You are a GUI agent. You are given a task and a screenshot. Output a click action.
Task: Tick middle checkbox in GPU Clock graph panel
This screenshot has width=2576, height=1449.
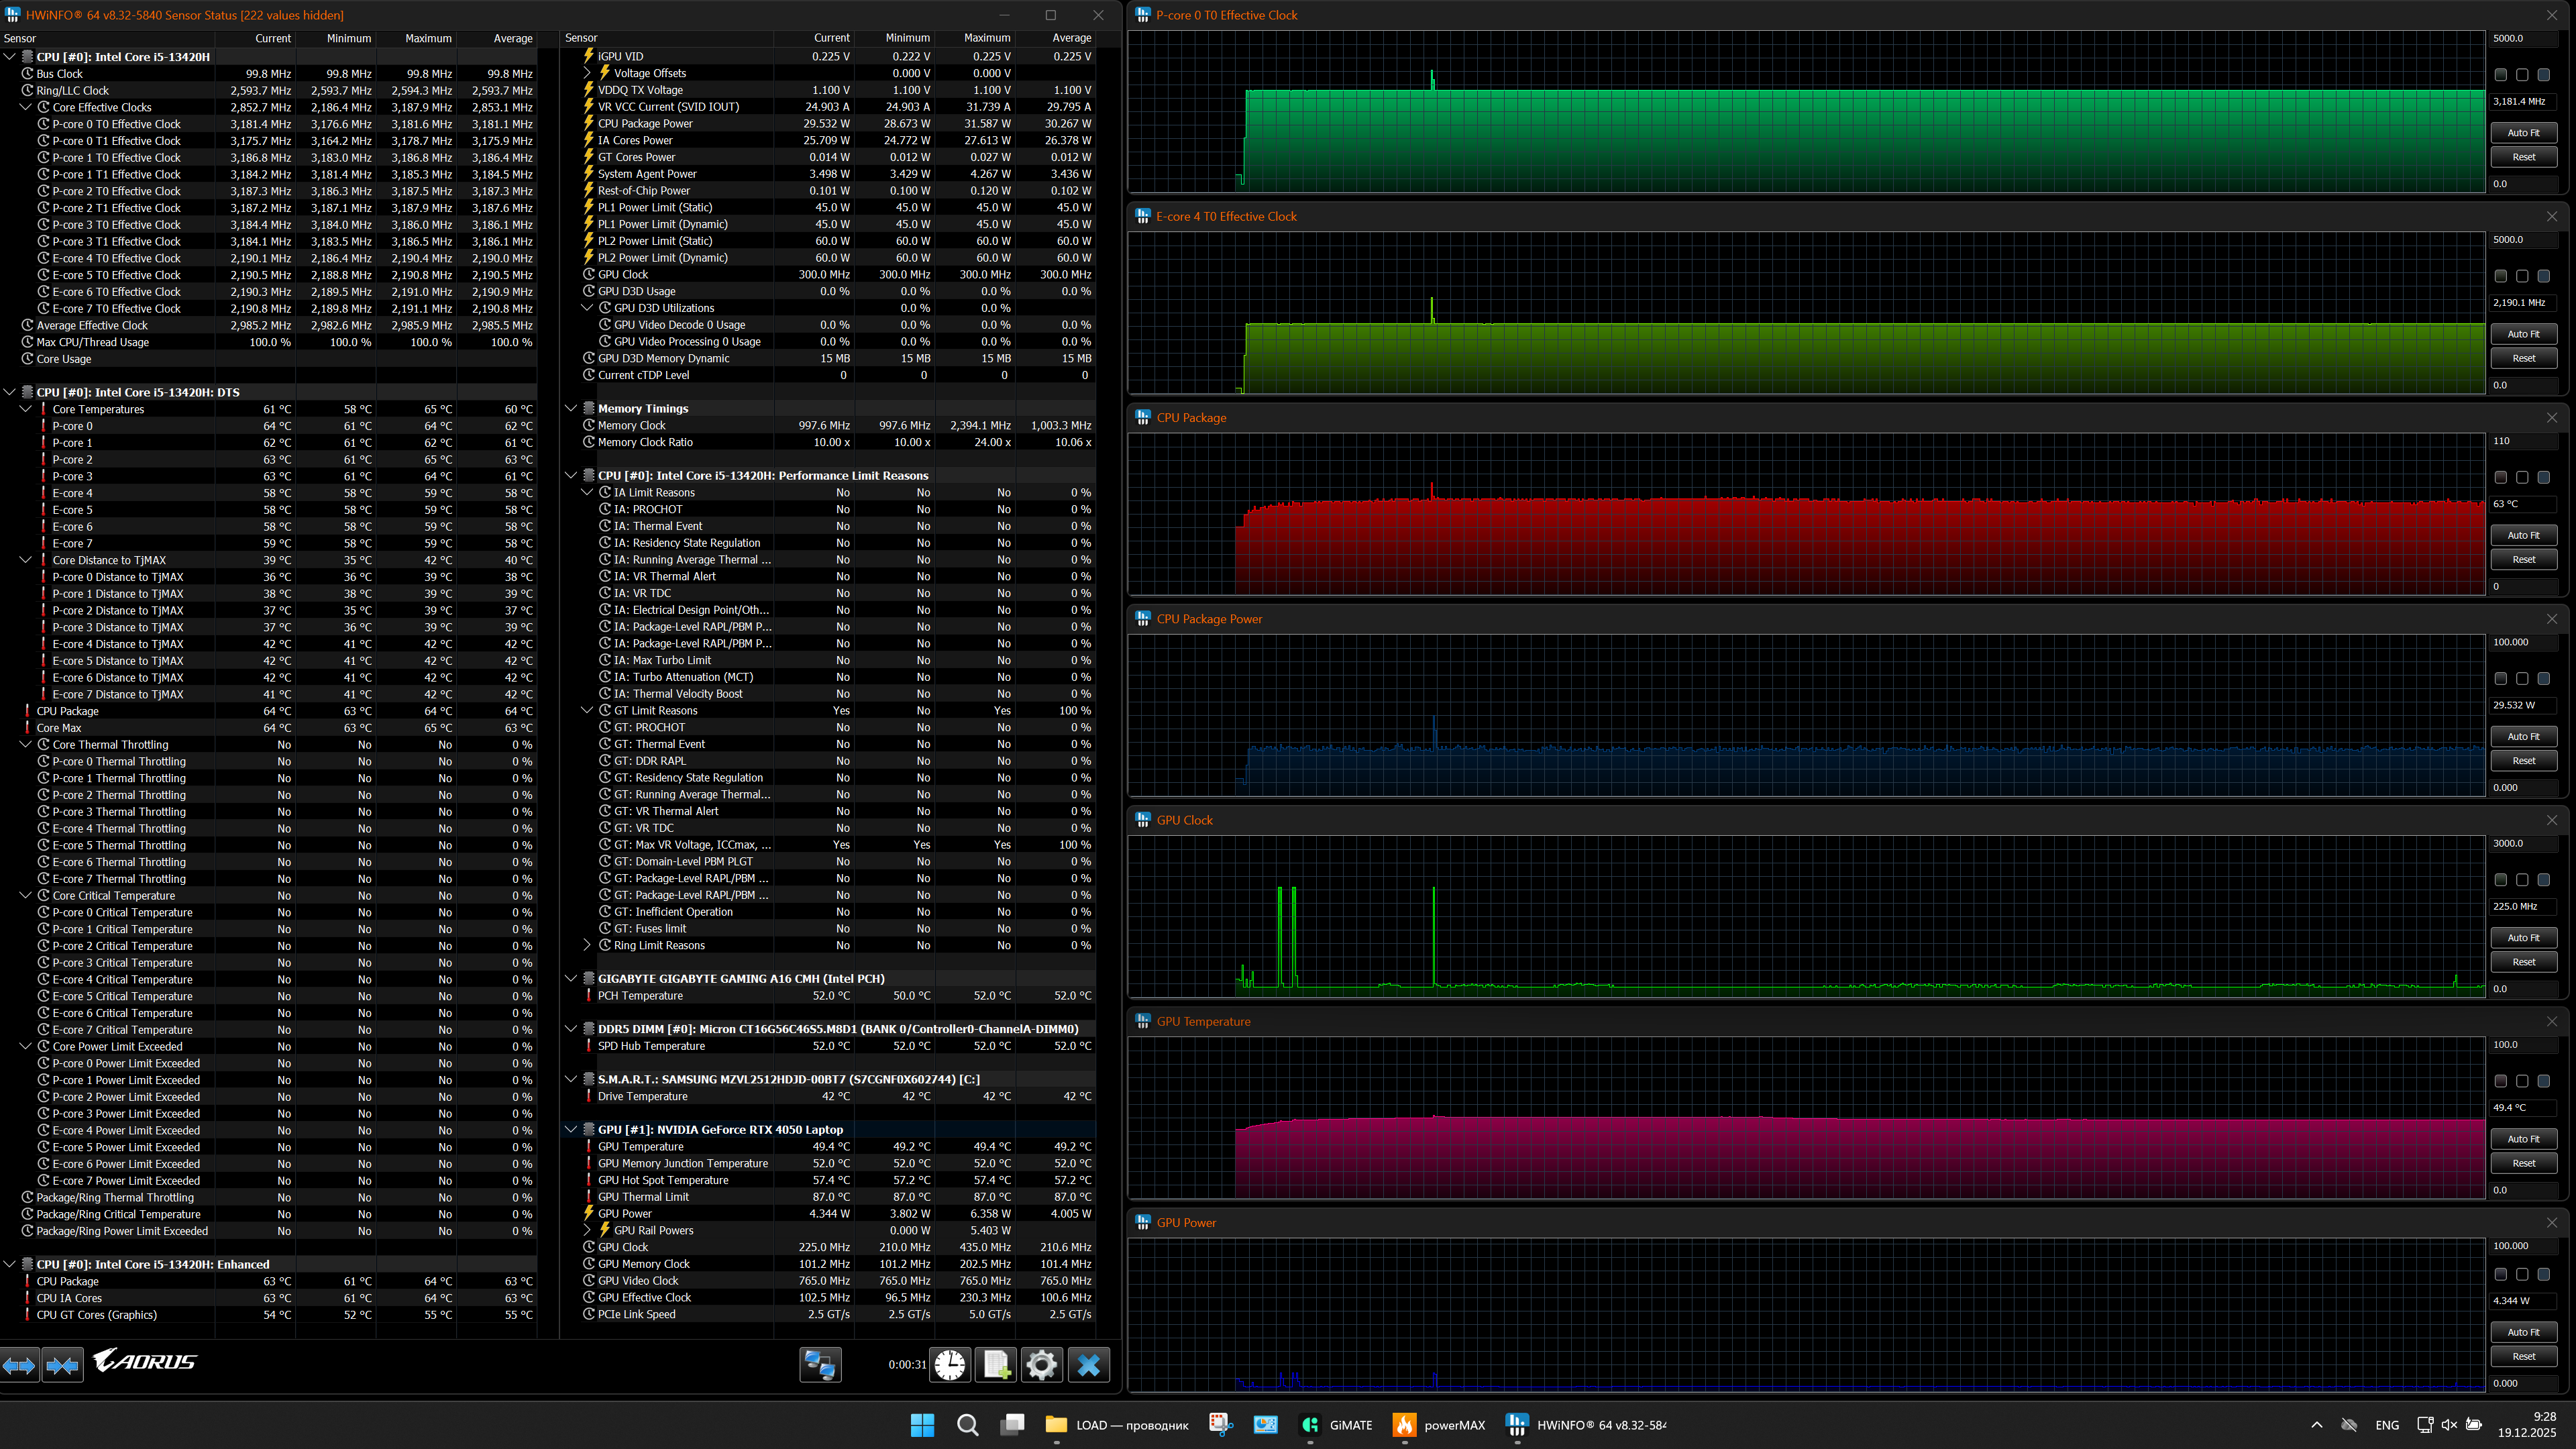[x=2522, y=880]
